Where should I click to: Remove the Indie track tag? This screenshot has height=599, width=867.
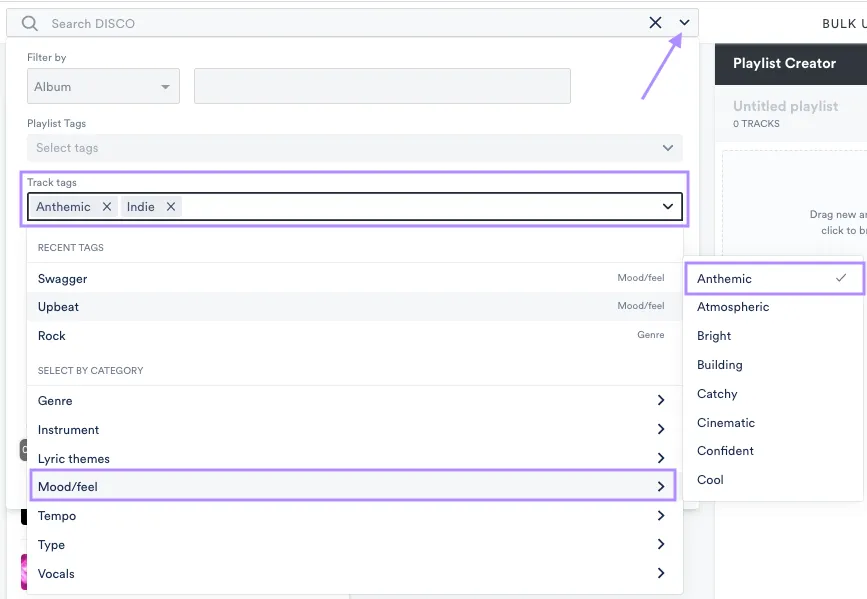pyautogui.click(x=171, y=207)
